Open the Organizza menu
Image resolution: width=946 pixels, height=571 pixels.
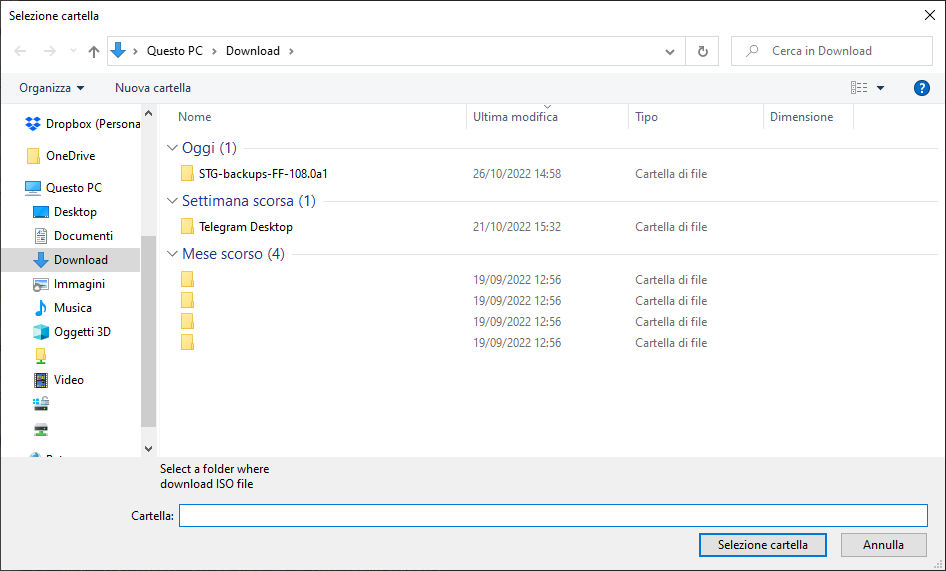coord(52,88)
